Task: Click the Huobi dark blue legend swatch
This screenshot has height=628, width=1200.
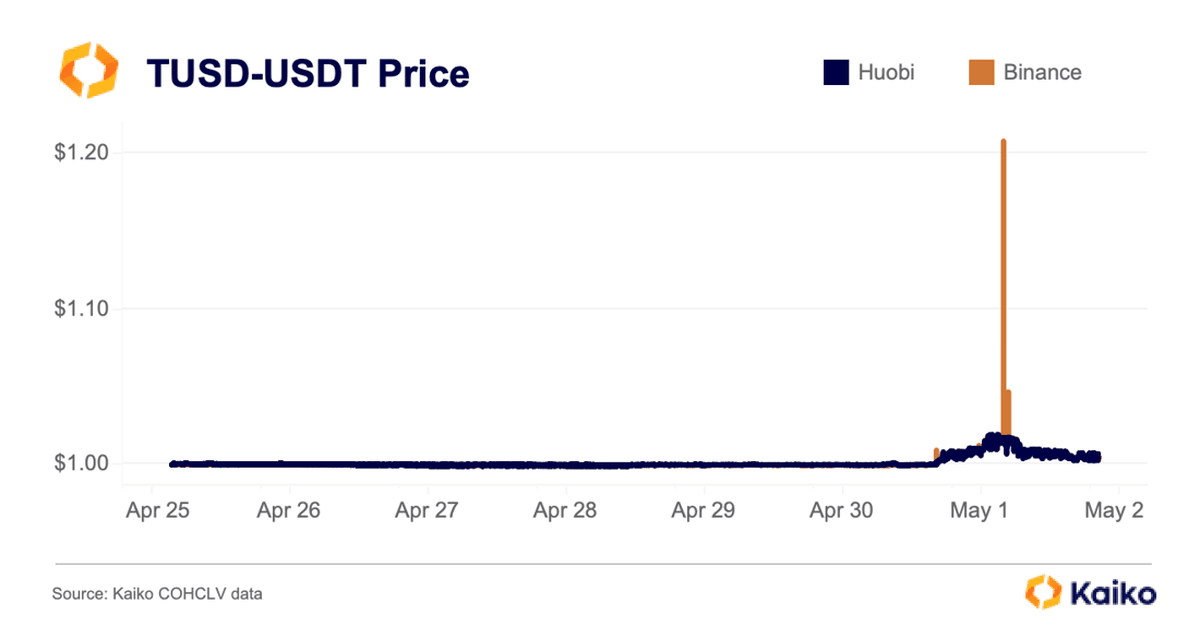Action: (836, 72)
